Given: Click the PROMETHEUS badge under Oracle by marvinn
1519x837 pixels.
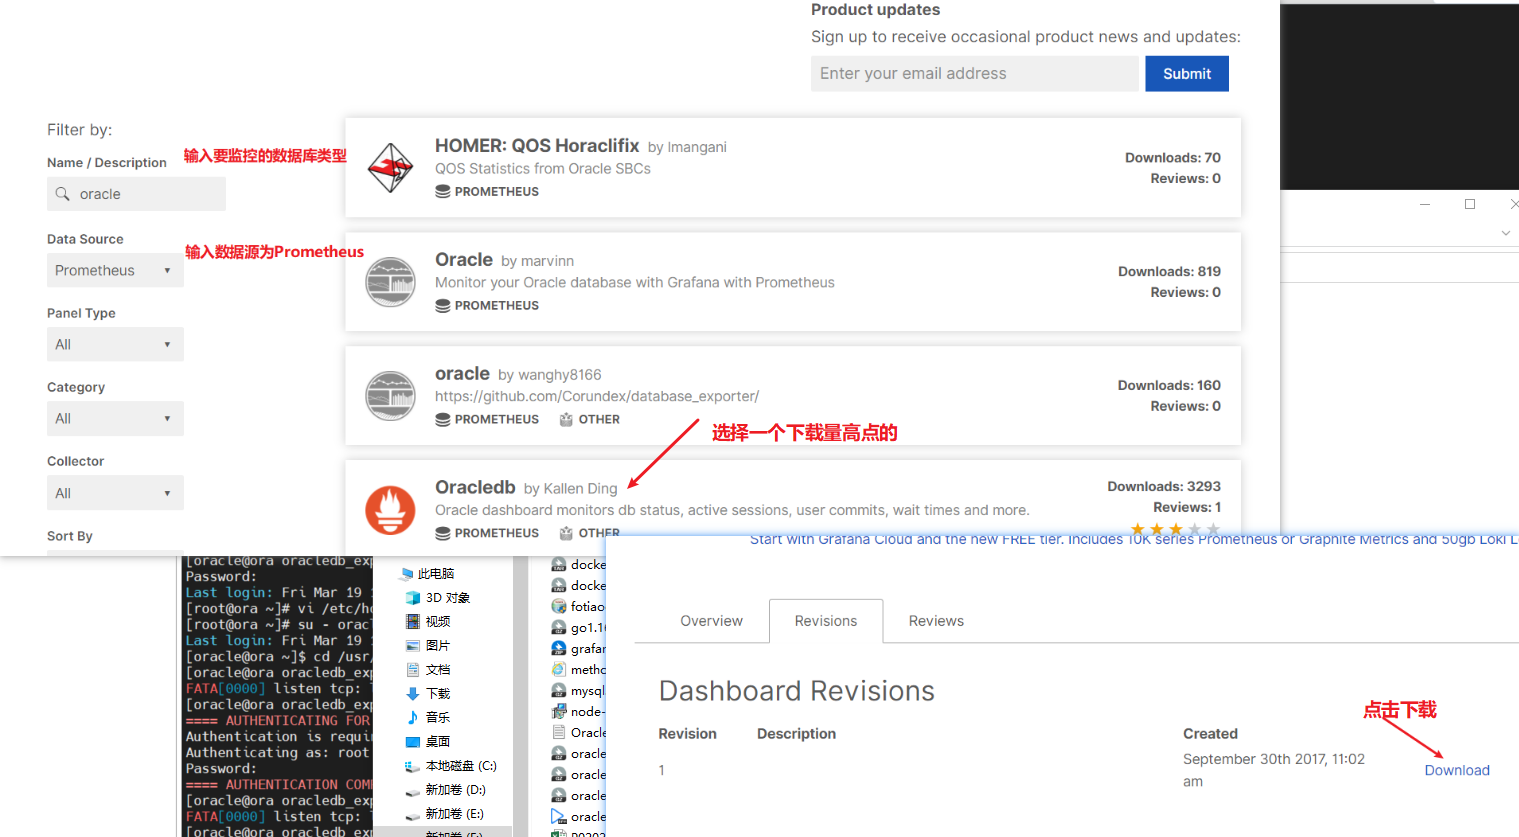Looking at the screenshot, I should [x=487, y=305].
